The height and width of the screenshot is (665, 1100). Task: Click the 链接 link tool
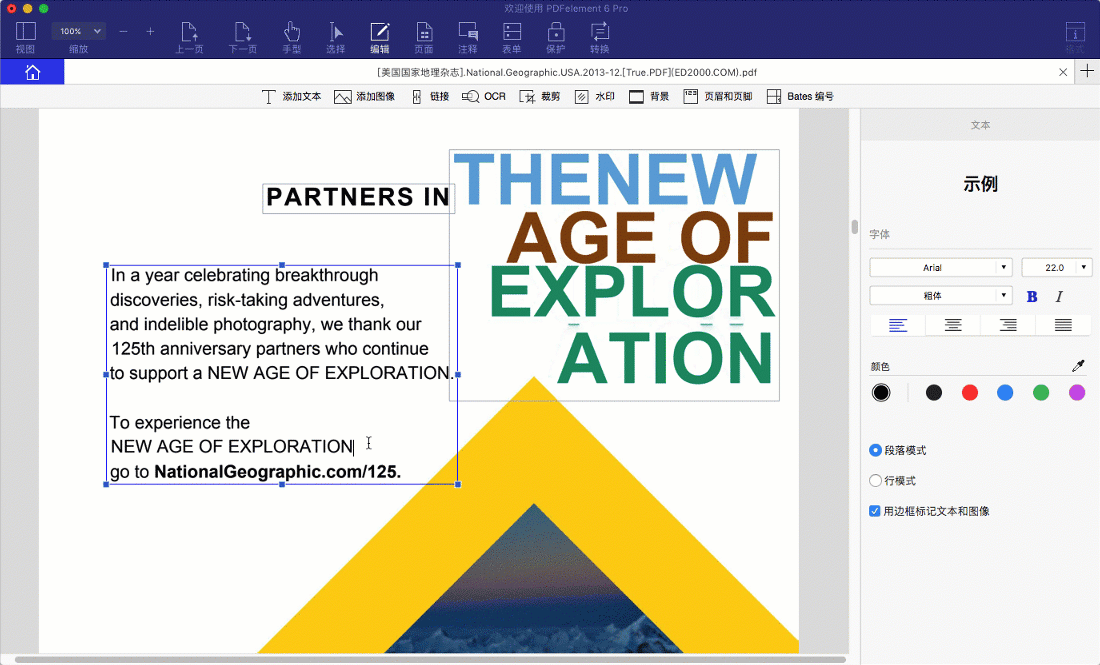430,97
